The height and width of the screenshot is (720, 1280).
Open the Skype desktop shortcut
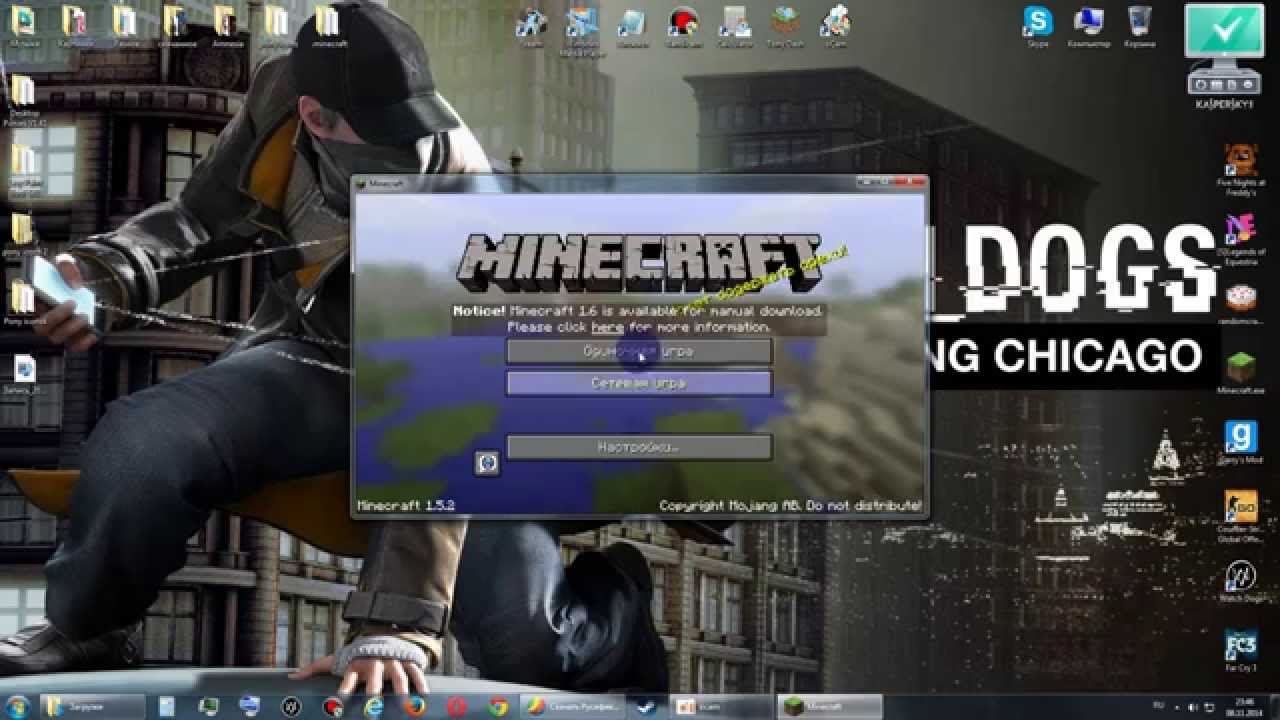[1039, 26]
